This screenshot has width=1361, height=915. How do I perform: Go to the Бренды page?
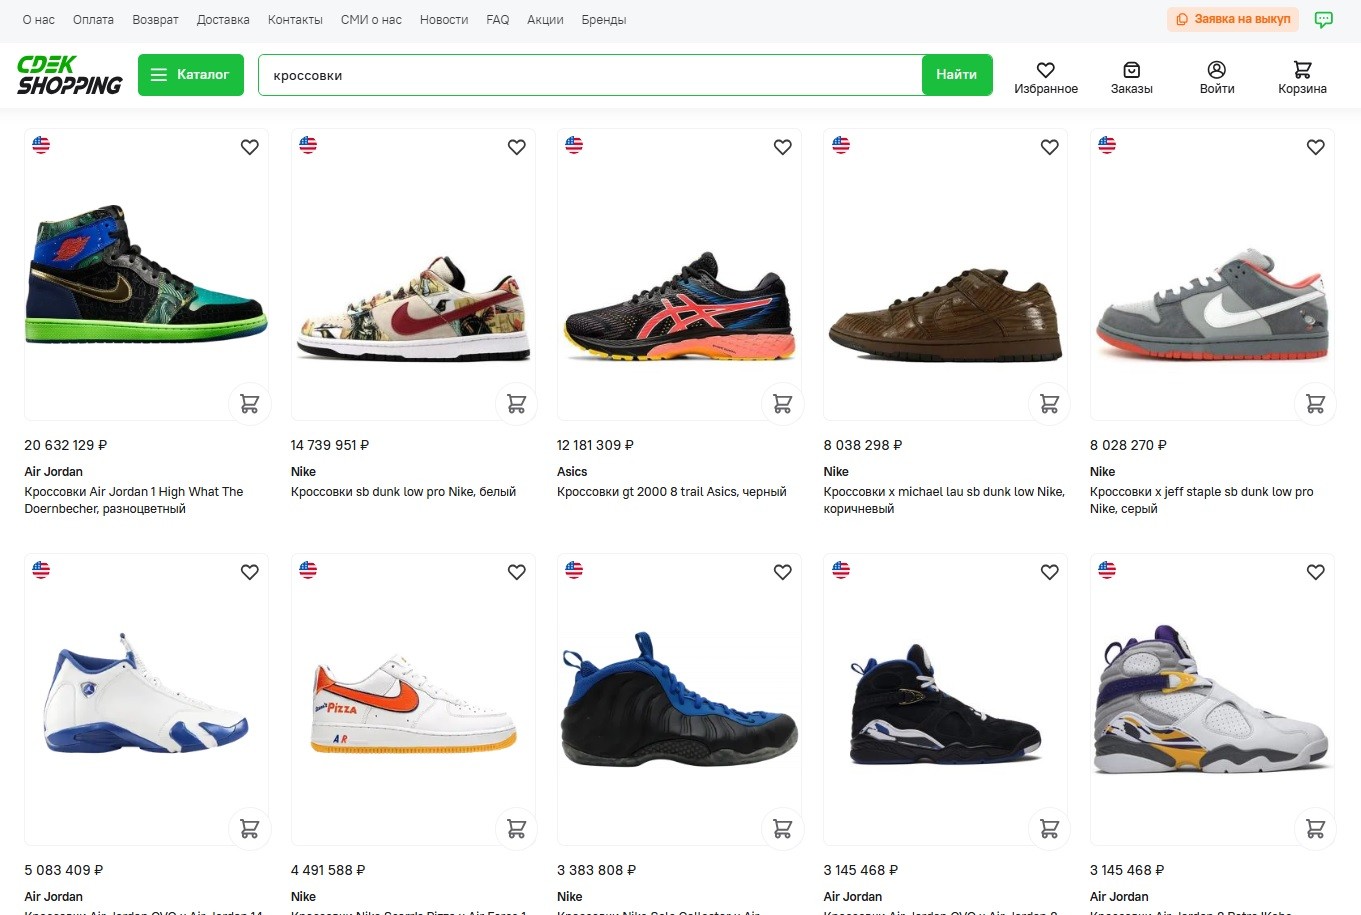coord(604,20)
